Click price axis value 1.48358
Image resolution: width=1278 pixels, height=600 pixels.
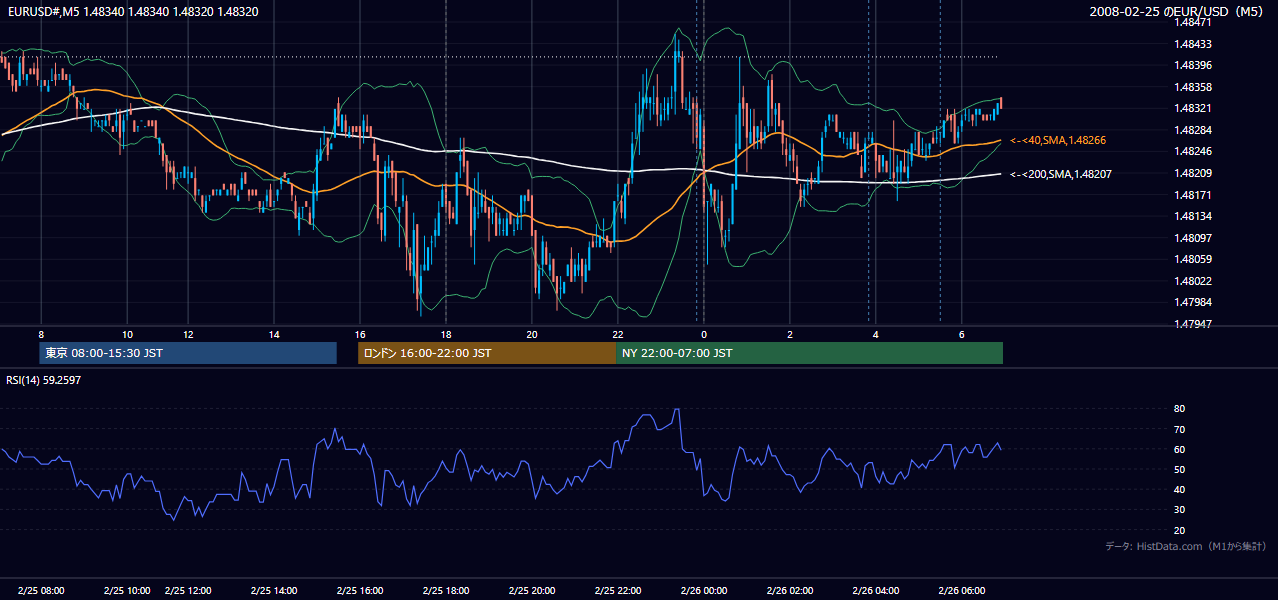[1193, 87]
